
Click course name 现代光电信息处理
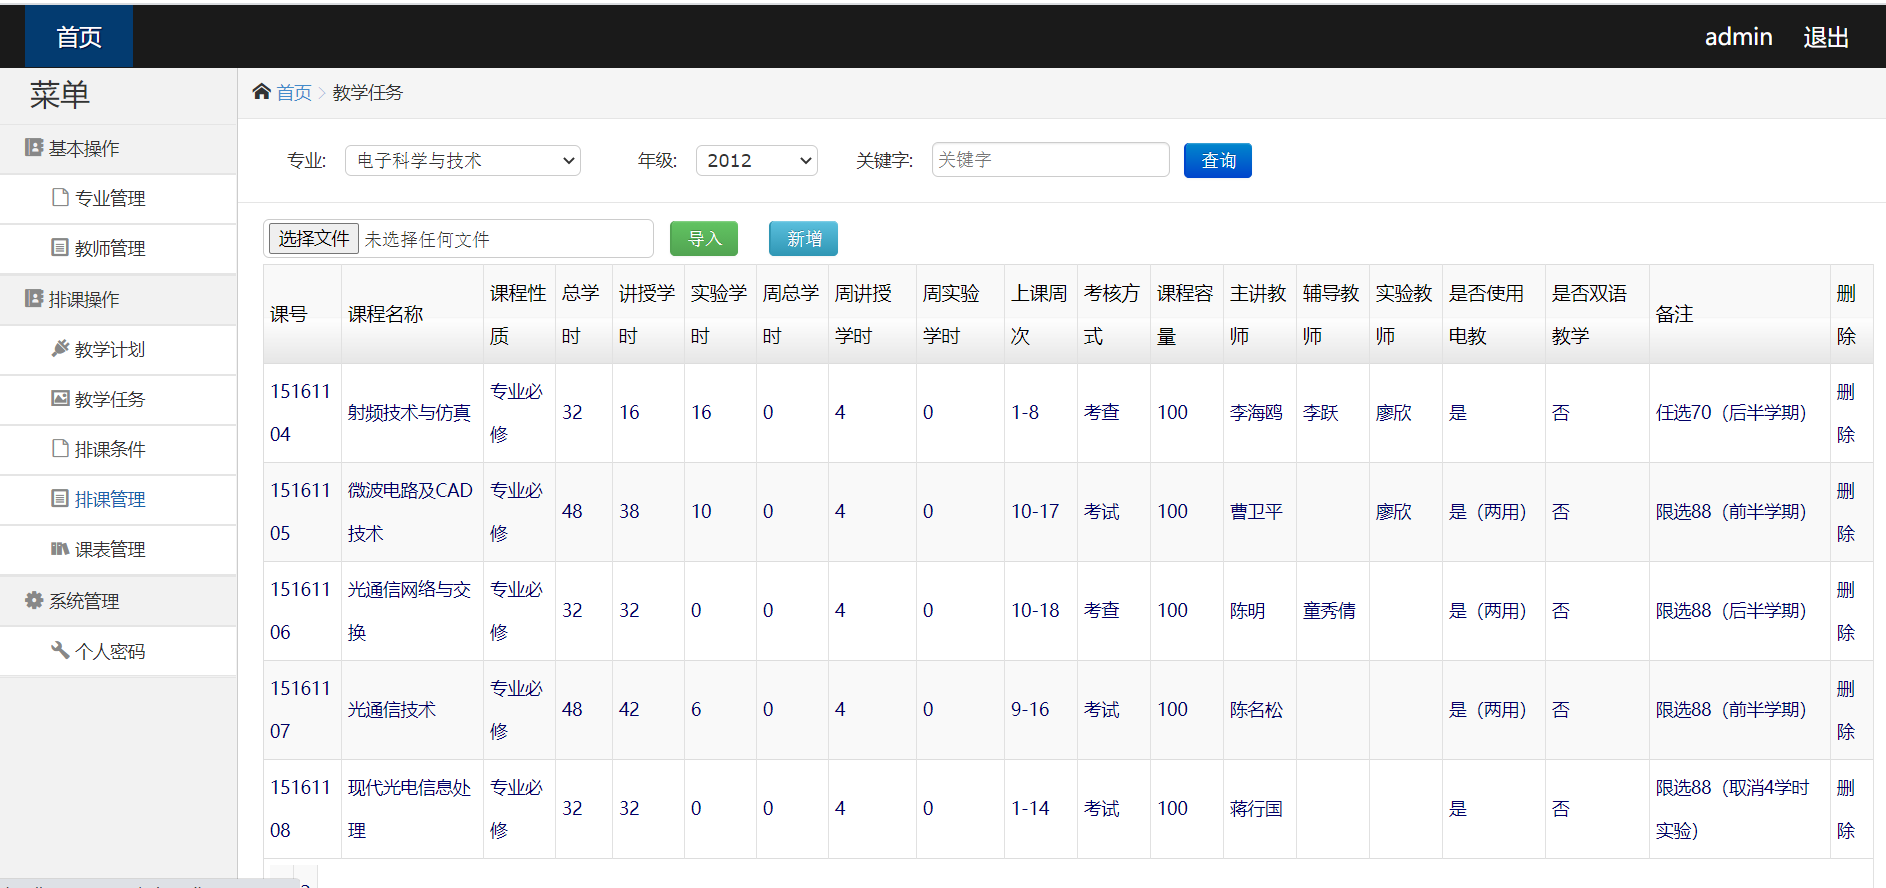(409, 809)
